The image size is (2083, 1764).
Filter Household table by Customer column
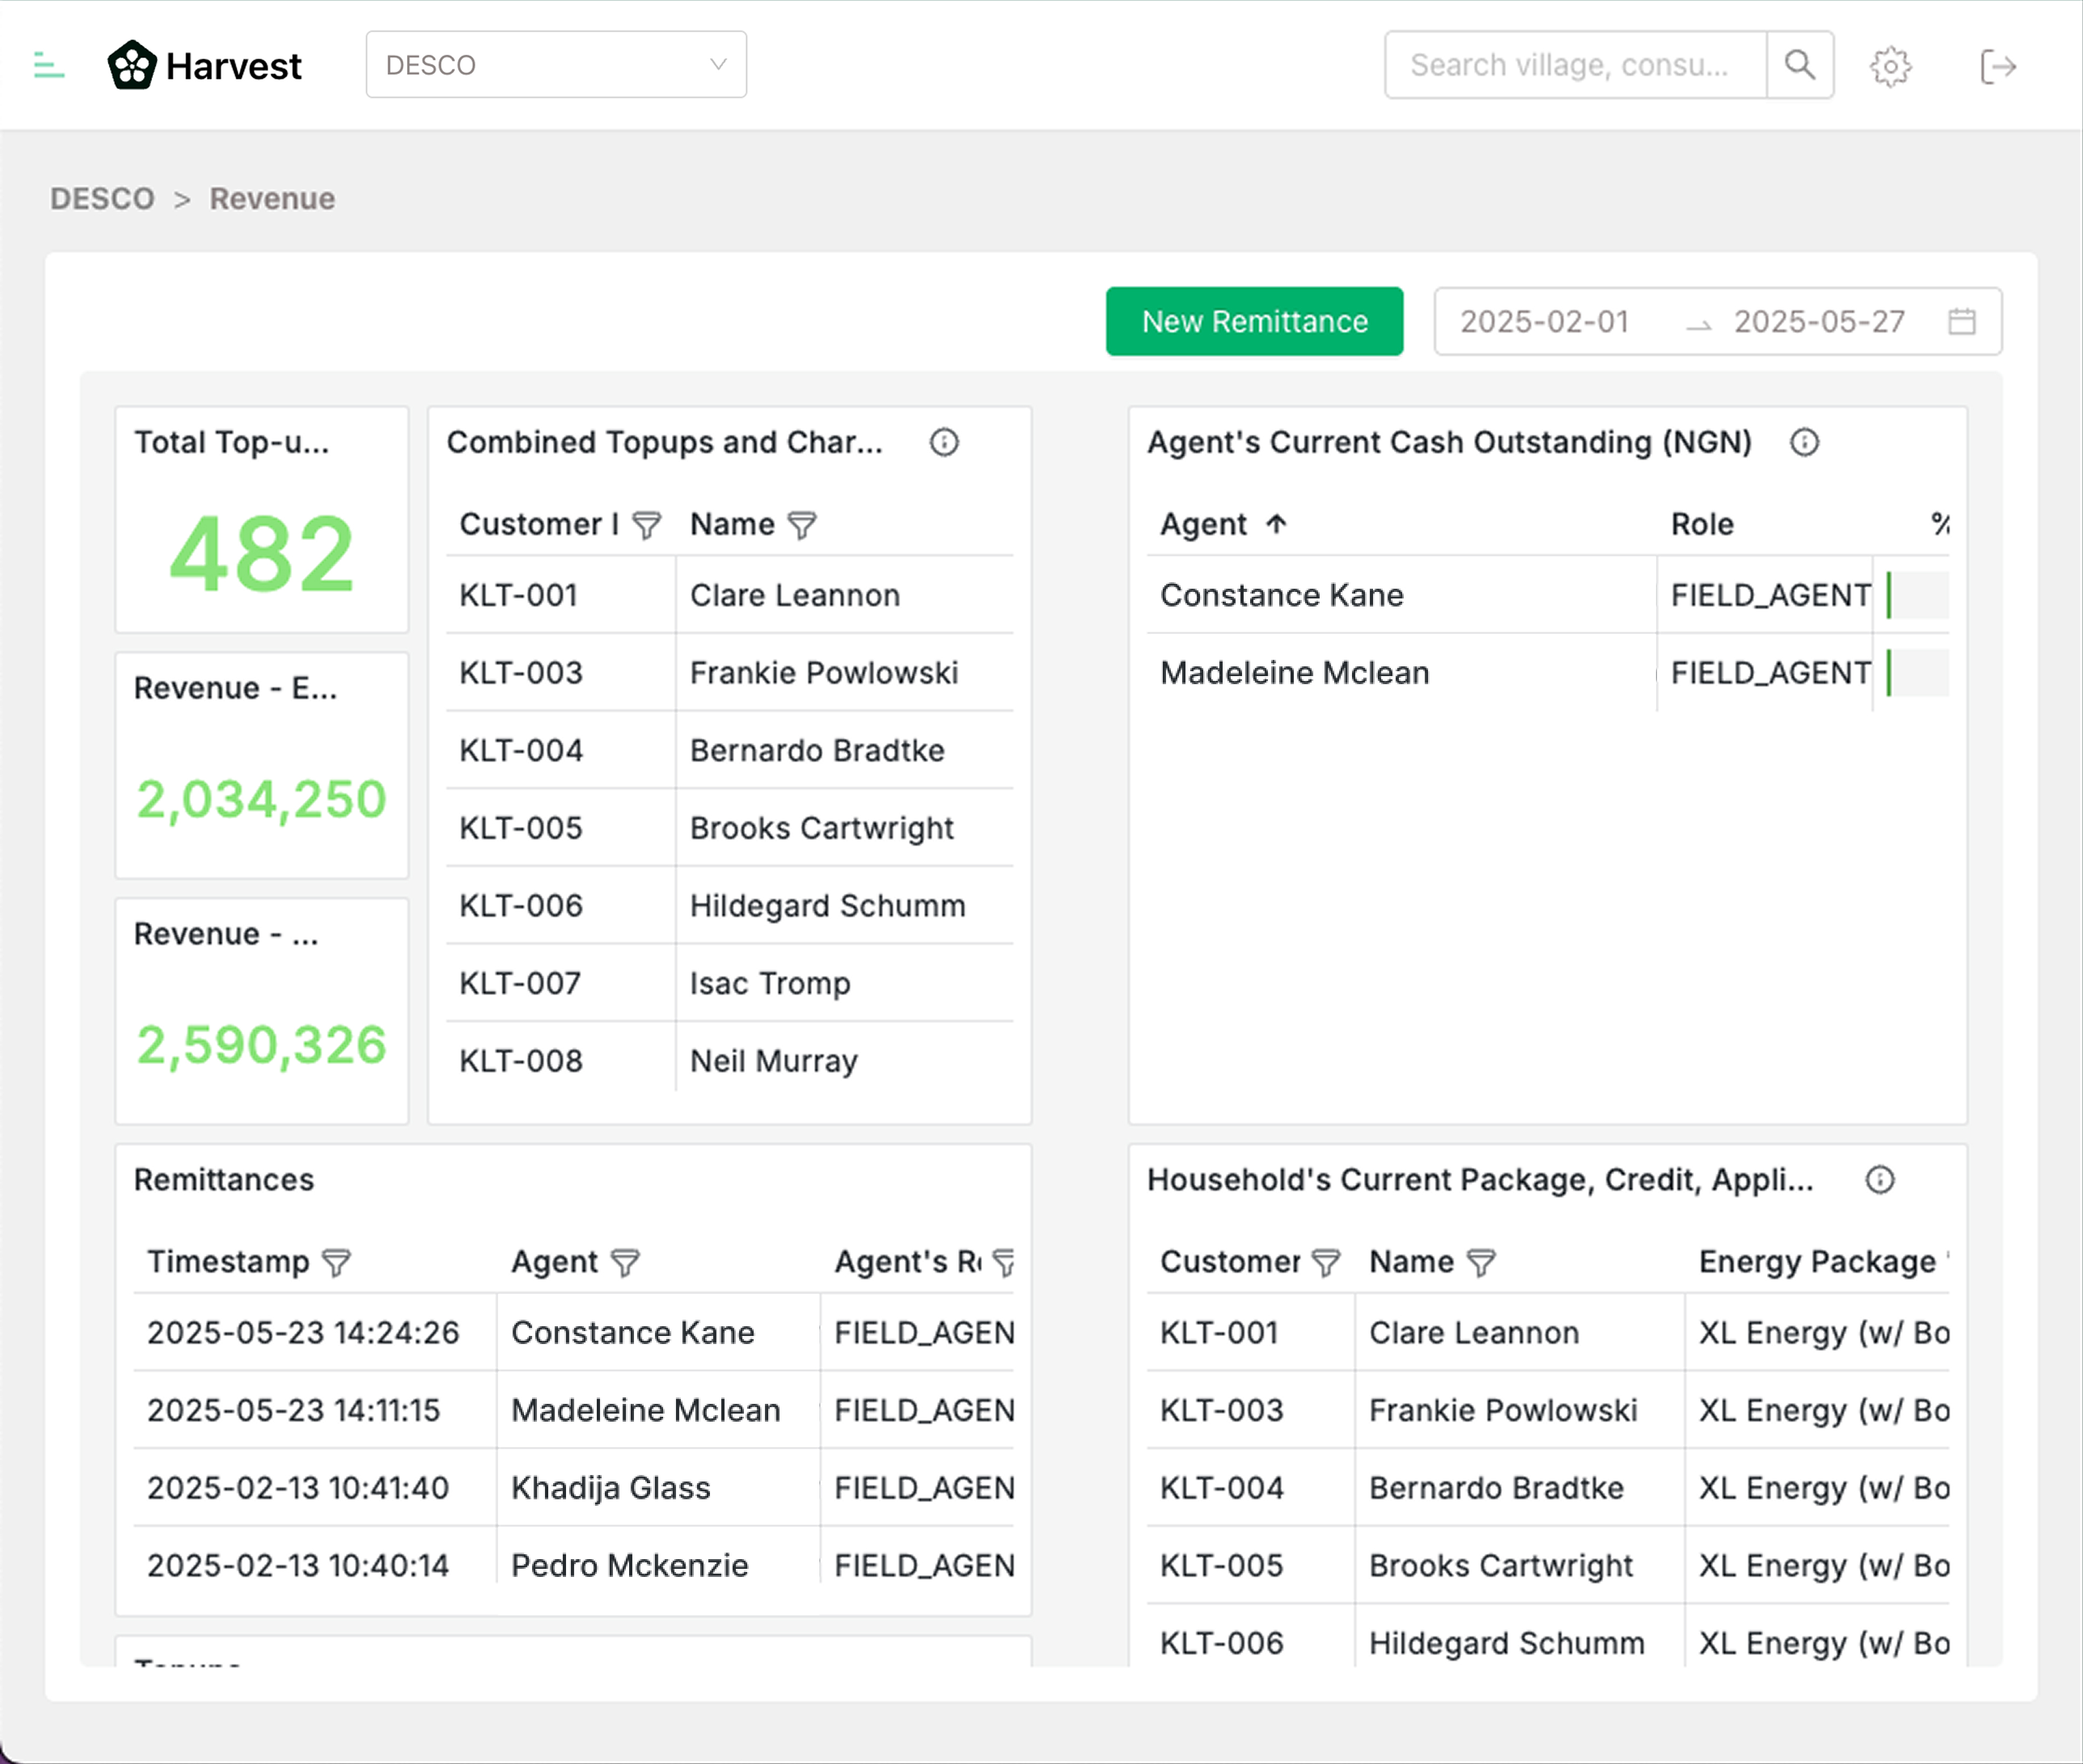click(1325, 1263)
